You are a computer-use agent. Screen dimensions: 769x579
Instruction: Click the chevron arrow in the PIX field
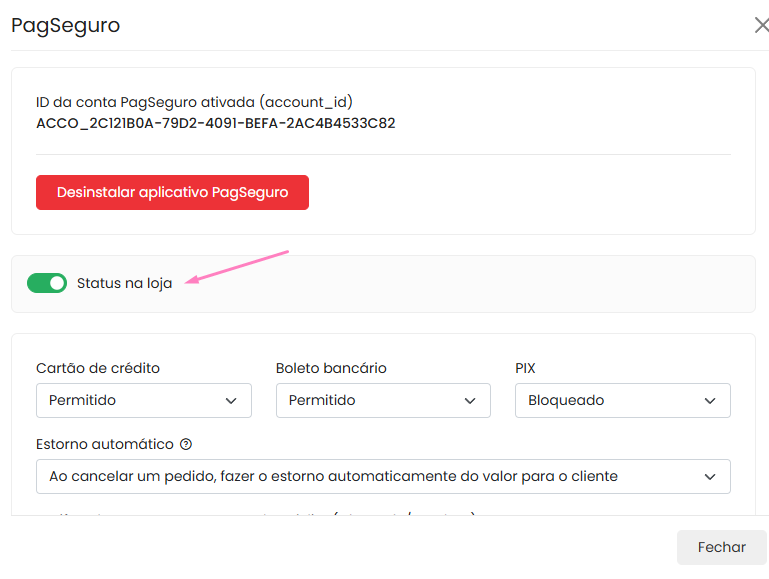point(710,401)
